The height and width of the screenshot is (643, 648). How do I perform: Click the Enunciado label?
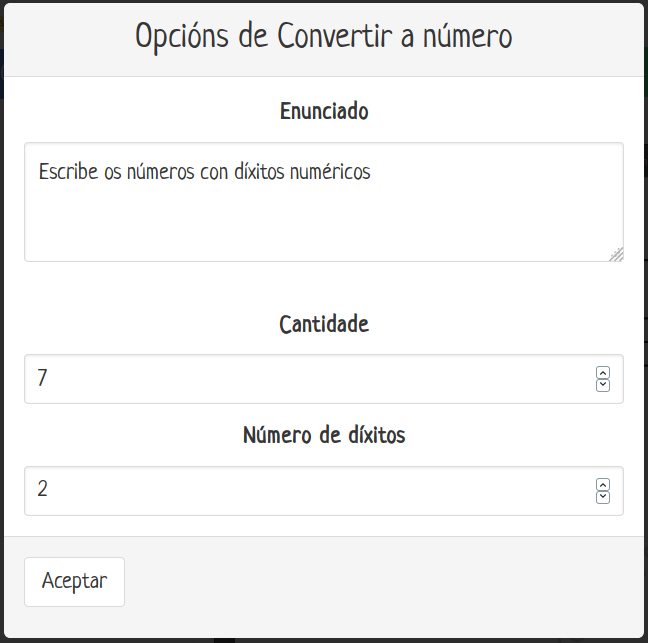click(324, 111)
